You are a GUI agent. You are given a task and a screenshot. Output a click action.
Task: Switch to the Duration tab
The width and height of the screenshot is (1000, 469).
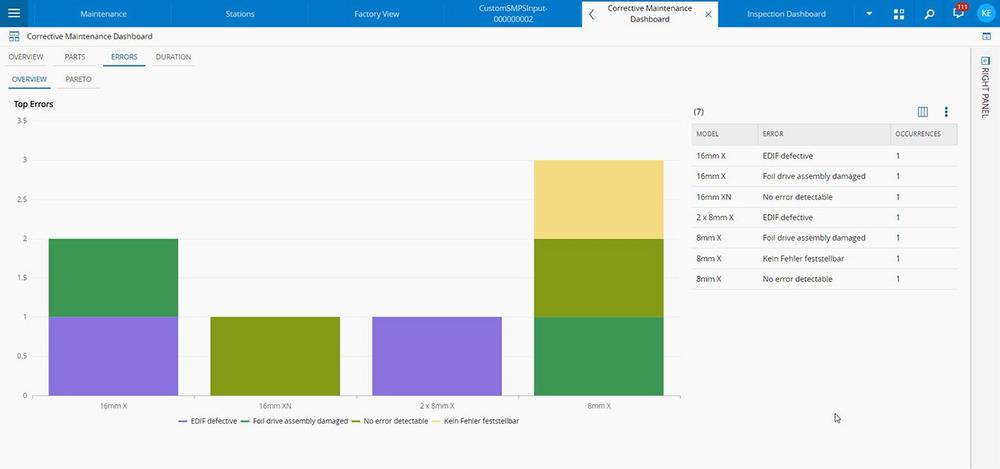(x=173, y=57)
